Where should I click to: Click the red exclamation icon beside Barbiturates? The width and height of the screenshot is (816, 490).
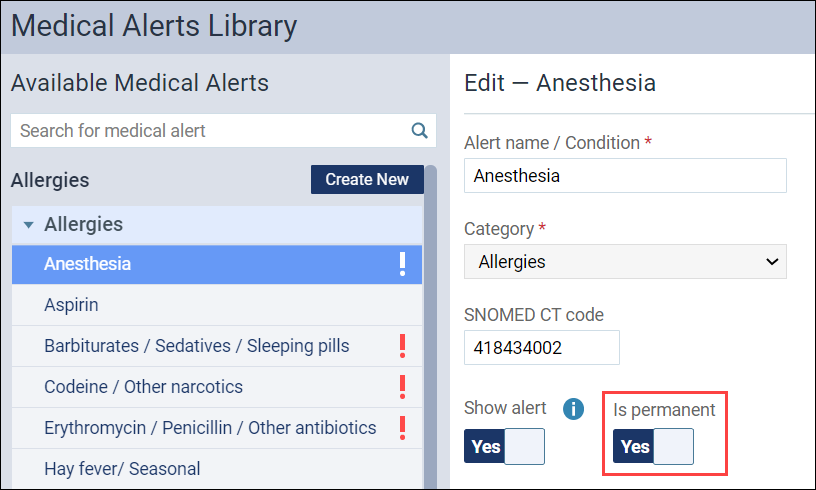[x=402, y=346]
